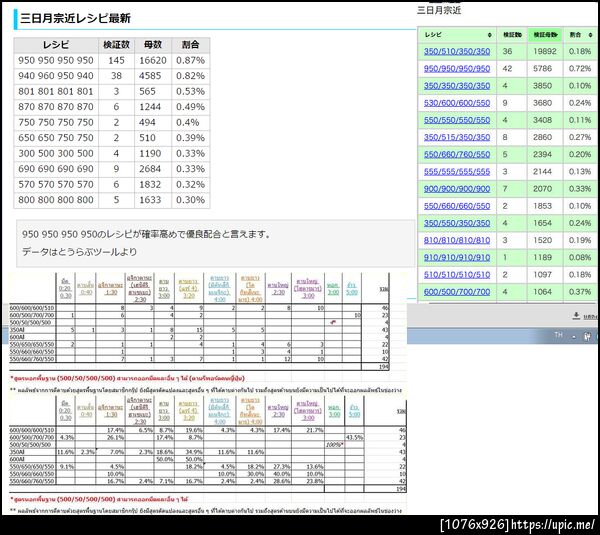Click the sort arrows in the green 割合 header
The width and height of the screenshot is (600, 535).
click(590, 35)
